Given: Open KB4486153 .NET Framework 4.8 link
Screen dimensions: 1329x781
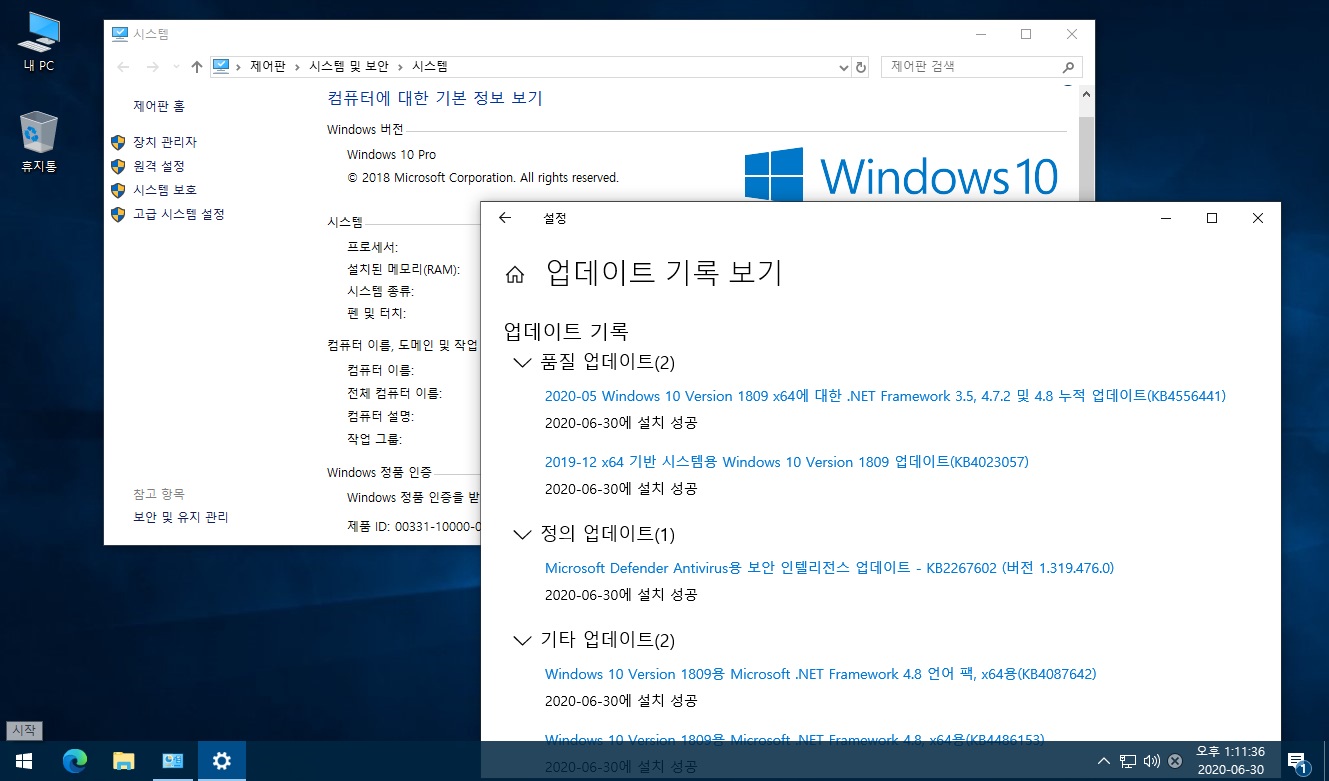Looking at the screenshot, I should click(x=794, y=740).
